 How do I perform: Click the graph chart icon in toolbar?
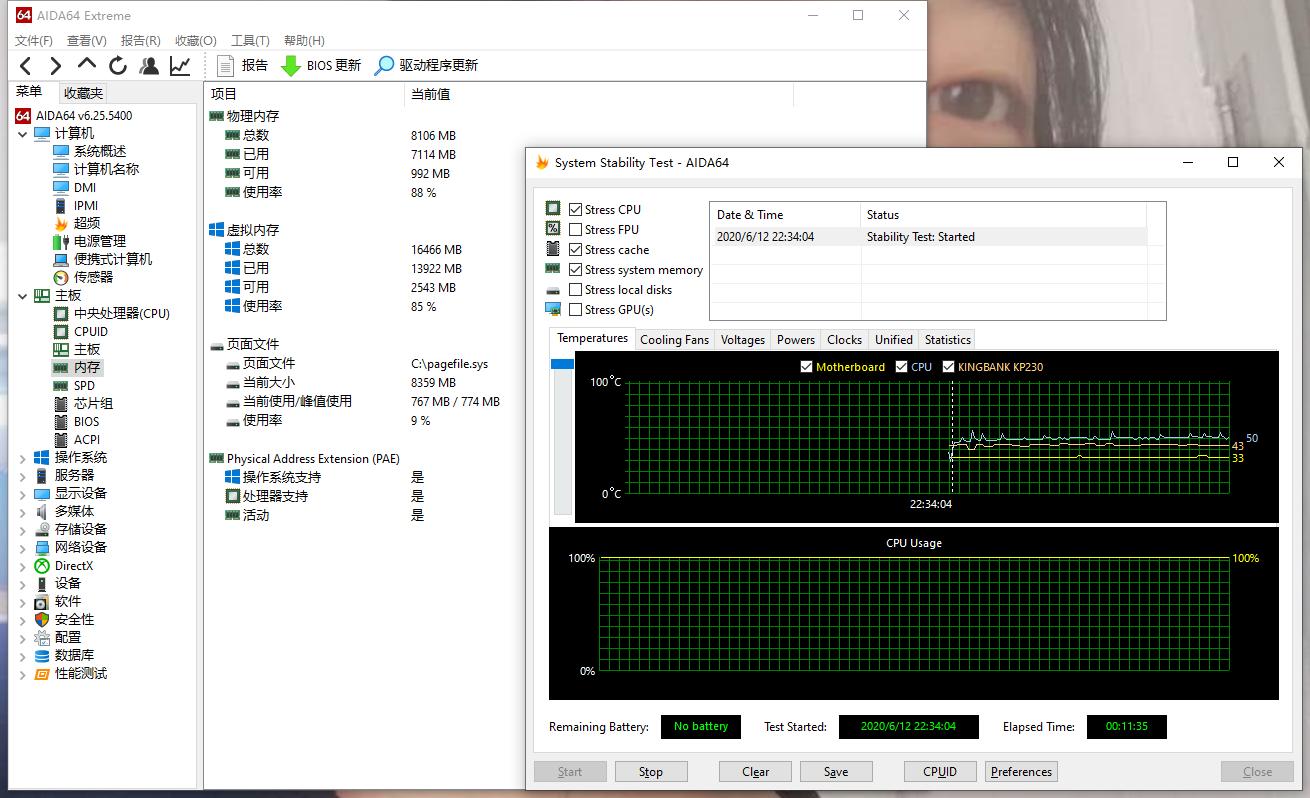[x=180, y=66]
